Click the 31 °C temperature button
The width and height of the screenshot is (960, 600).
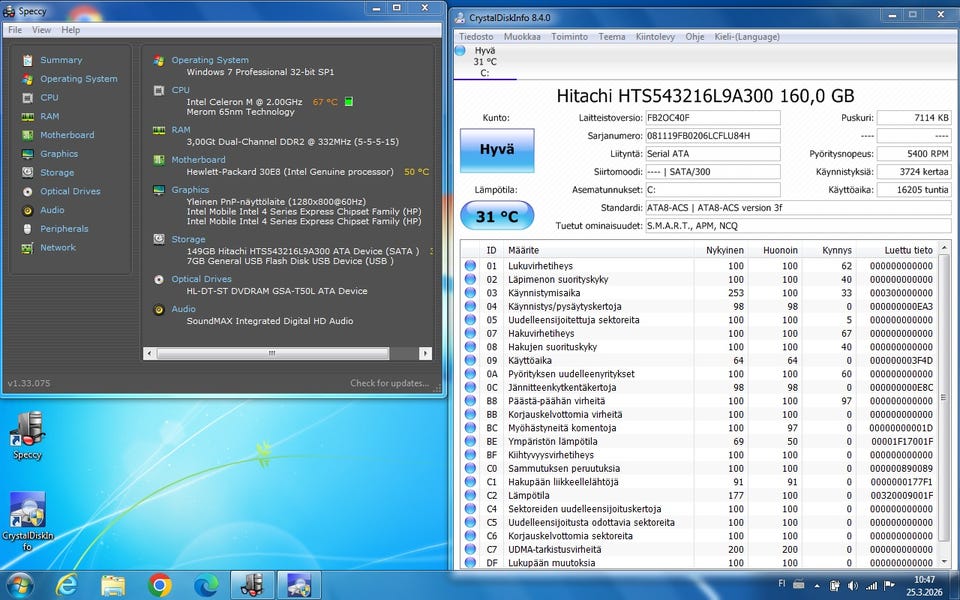coord(497,216)
